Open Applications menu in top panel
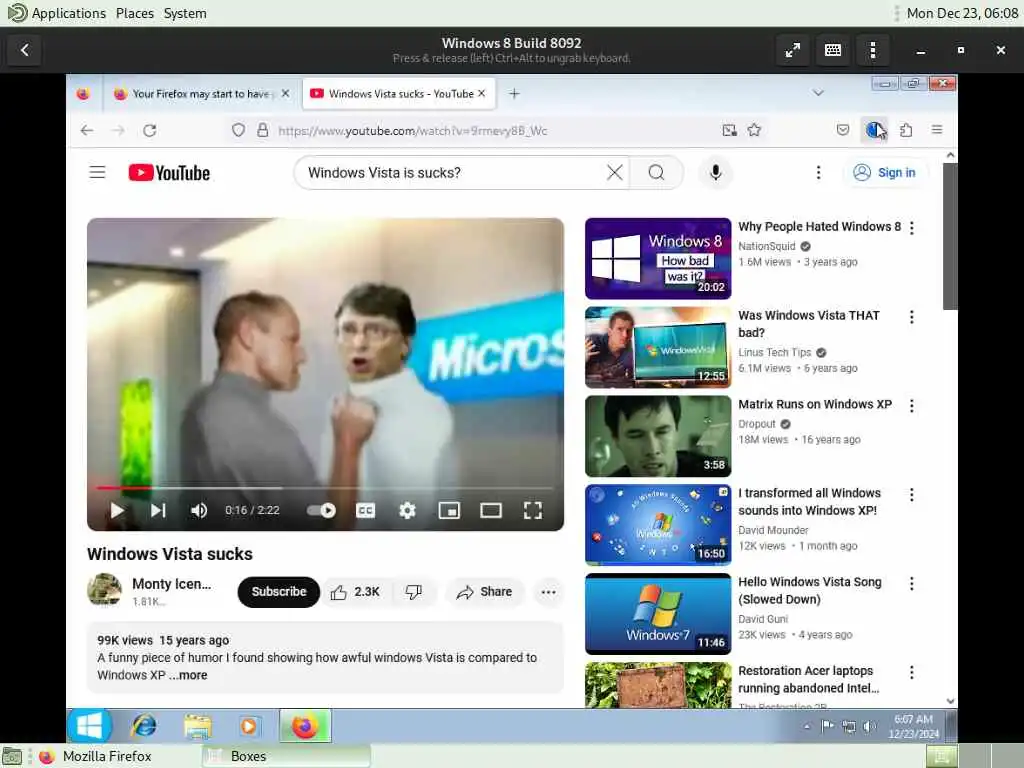Viewport: 1024px width, 768px height. (57, 13)
